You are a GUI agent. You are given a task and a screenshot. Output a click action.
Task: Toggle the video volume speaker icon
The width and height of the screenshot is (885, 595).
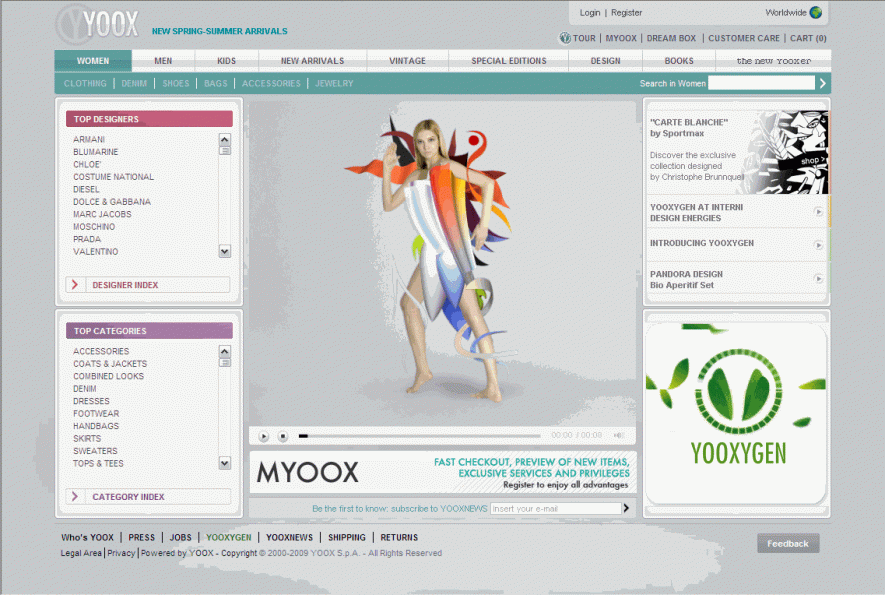(x=619, y=436)
